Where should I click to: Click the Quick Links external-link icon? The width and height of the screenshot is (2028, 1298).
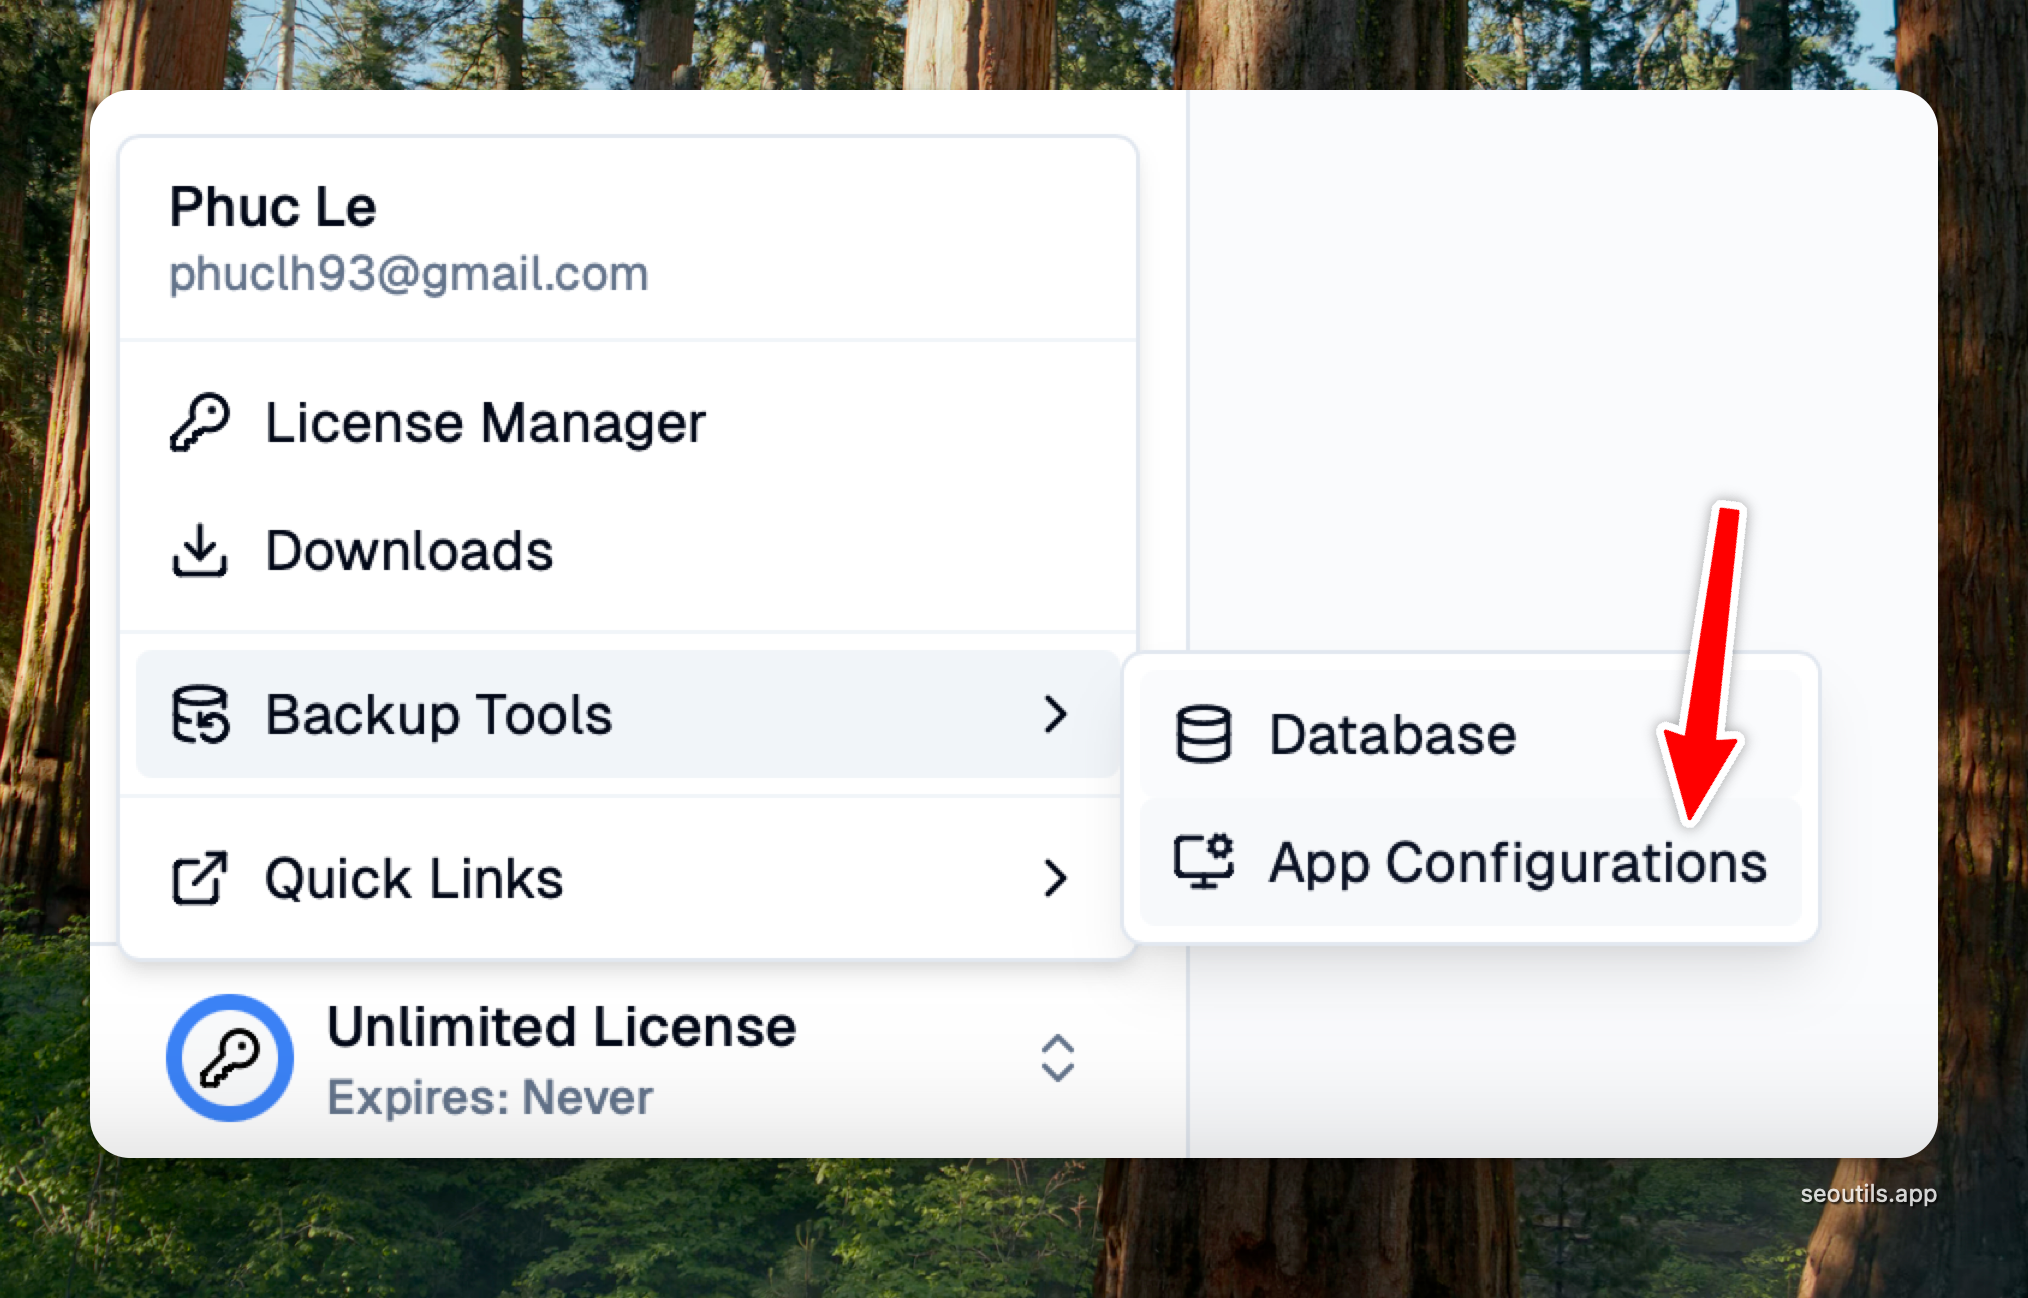199,878
